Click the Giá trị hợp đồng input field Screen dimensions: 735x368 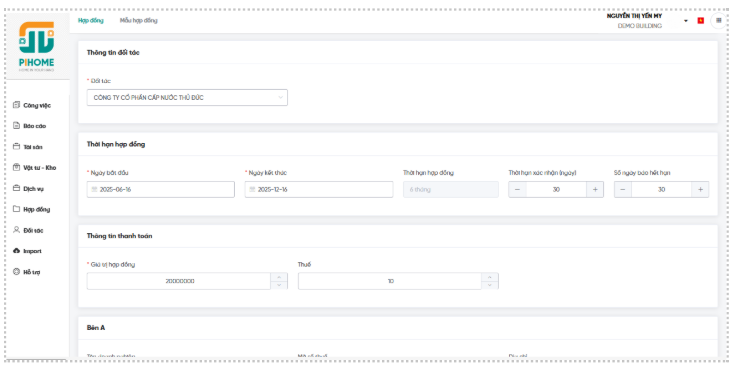tap(179, 281)
